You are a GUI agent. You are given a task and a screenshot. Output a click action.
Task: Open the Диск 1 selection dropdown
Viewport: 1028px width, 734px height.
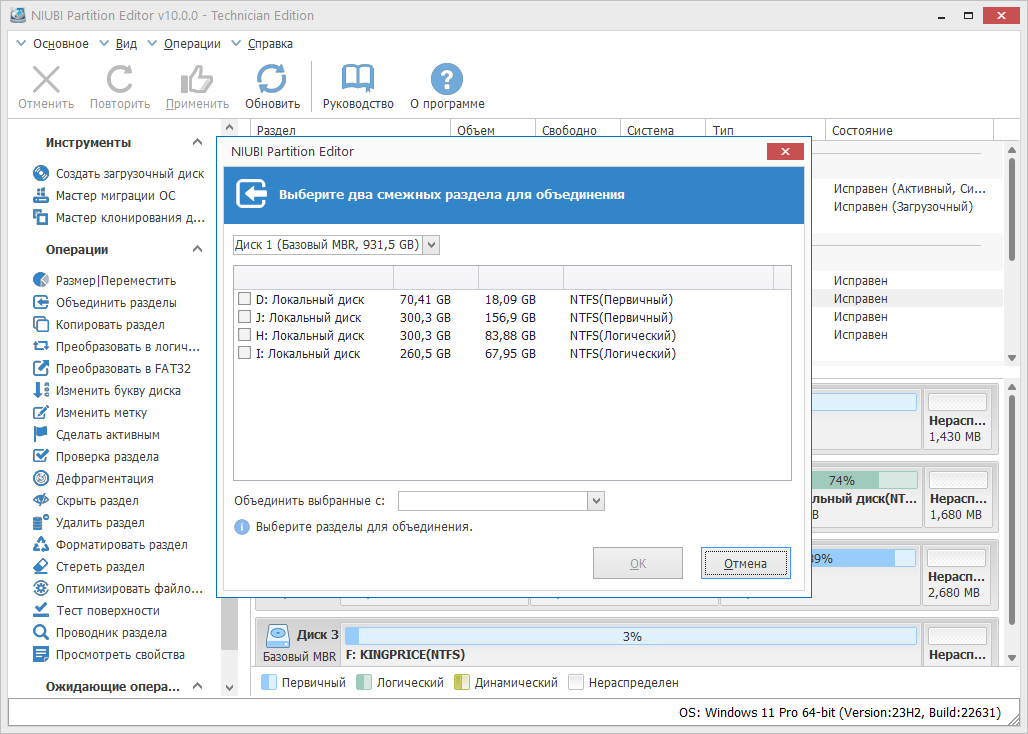336,245
